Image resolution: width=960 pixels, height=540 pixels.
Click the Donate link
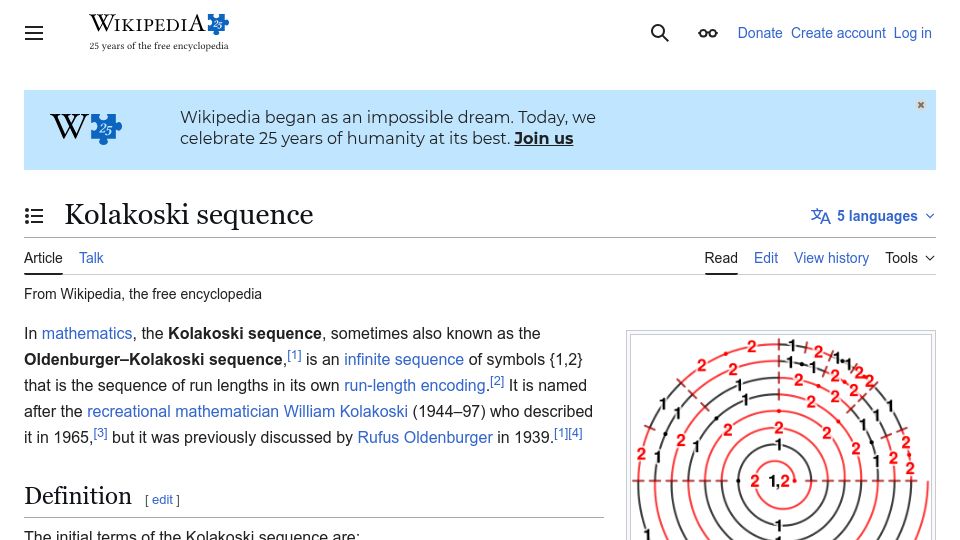click(760, 33)
